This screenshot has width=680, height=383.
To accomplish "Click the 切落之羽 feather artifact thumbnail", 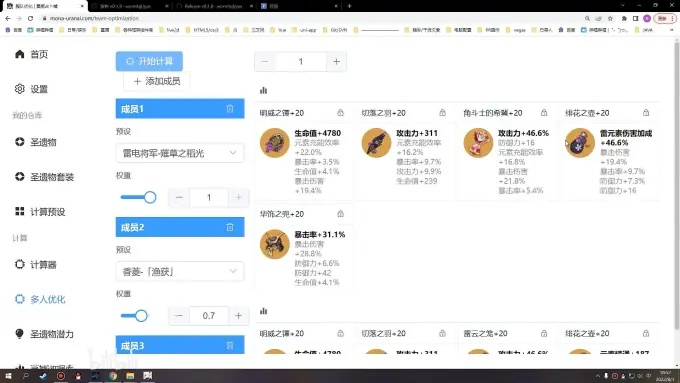I will (x=376, y=143).
